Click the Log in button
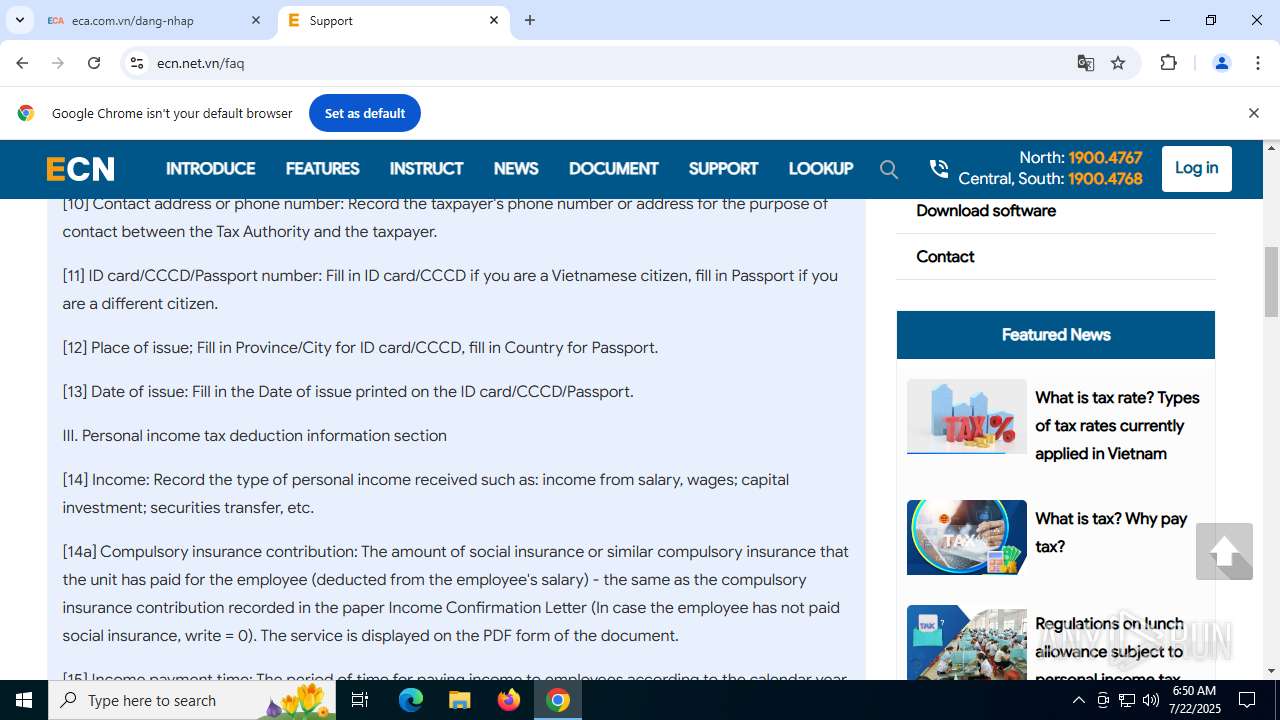 [x=1196, y=168]
